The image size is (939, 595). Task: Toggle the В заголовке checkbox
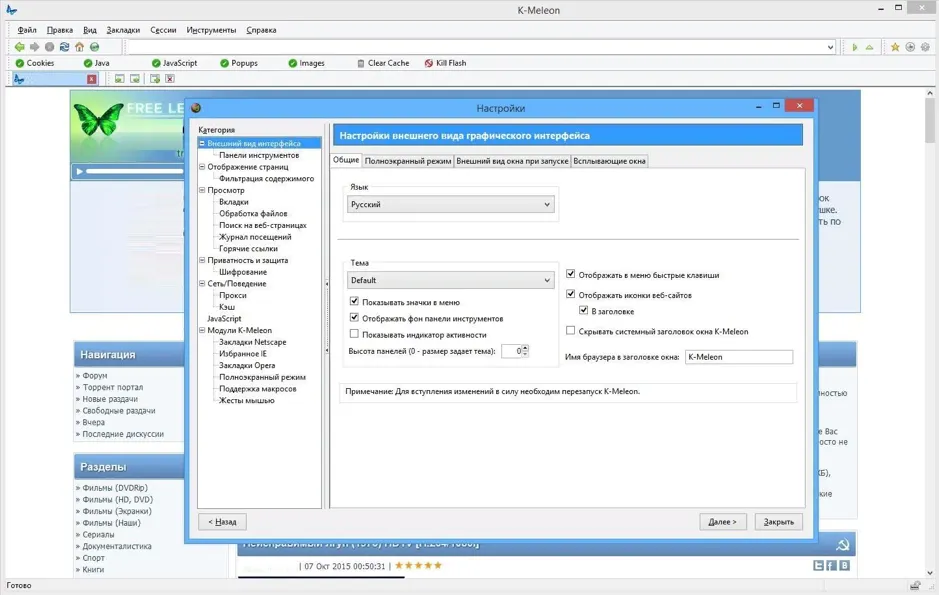(583, 310)
